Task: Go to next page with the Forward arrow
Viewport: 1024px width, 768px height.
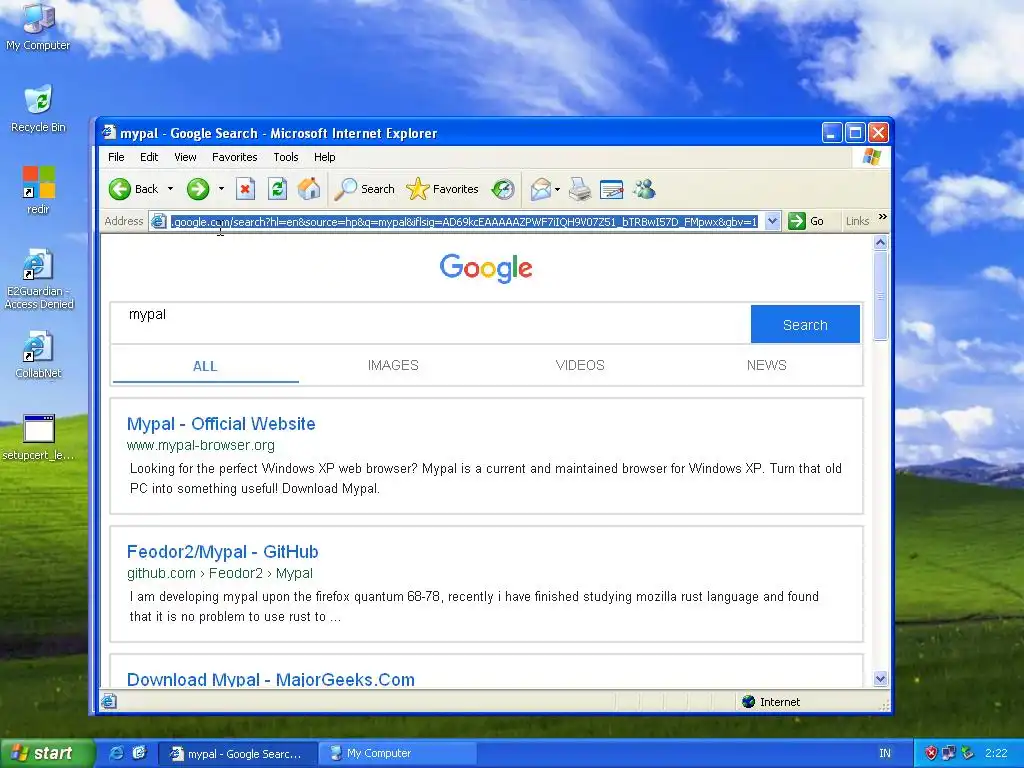Action: coord(198,189)
